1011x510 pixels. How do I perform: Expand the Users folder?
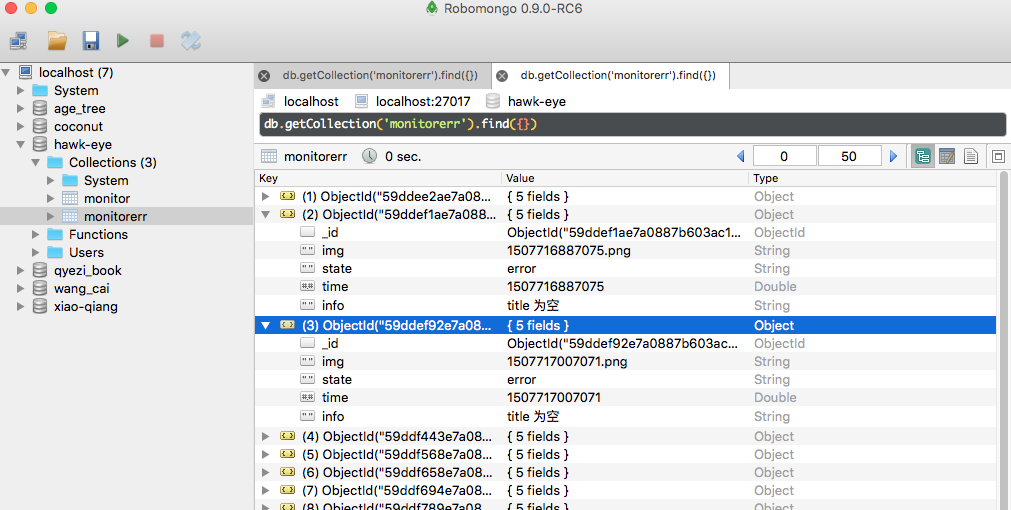36,253
